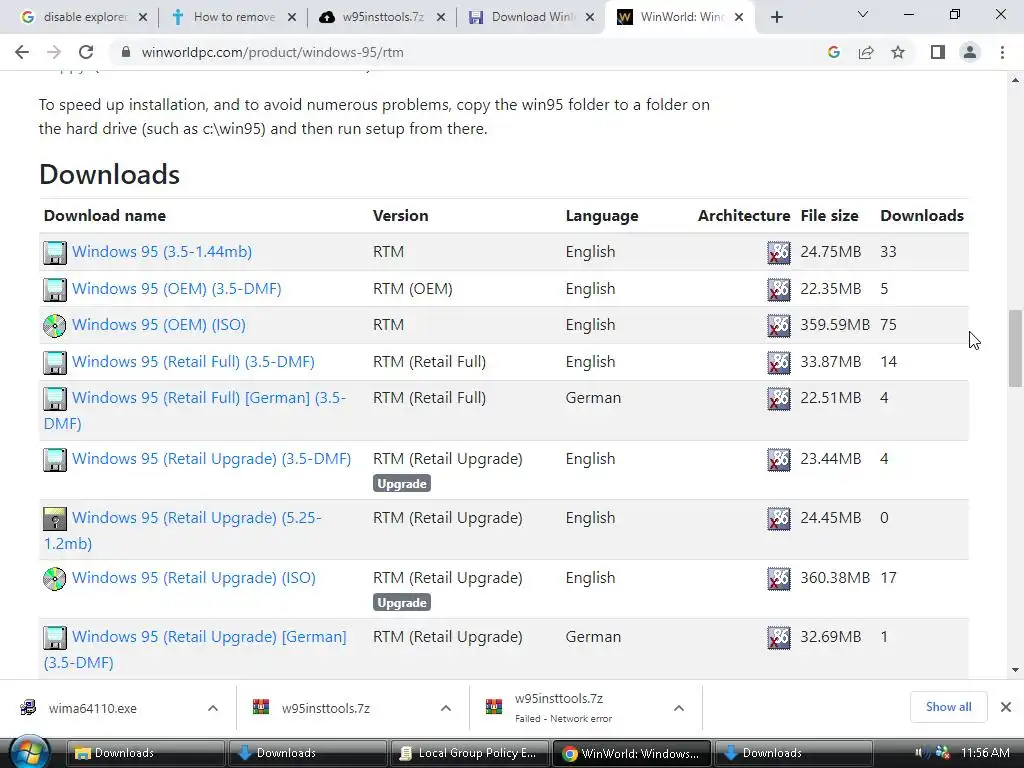Click the address bar URL
1024x768 pixels.
272,52
